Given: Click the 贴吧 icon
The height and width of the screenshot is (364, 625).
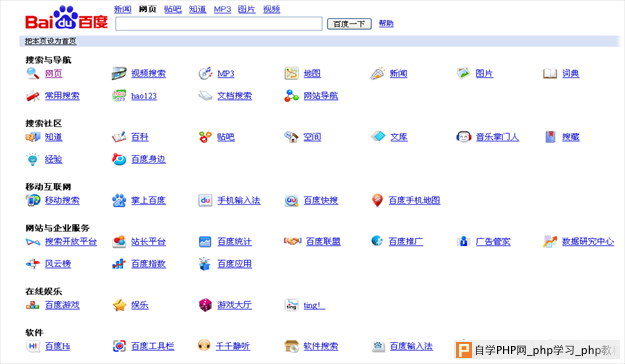Looking at the screenshot, I should click(x=205, y=137).
